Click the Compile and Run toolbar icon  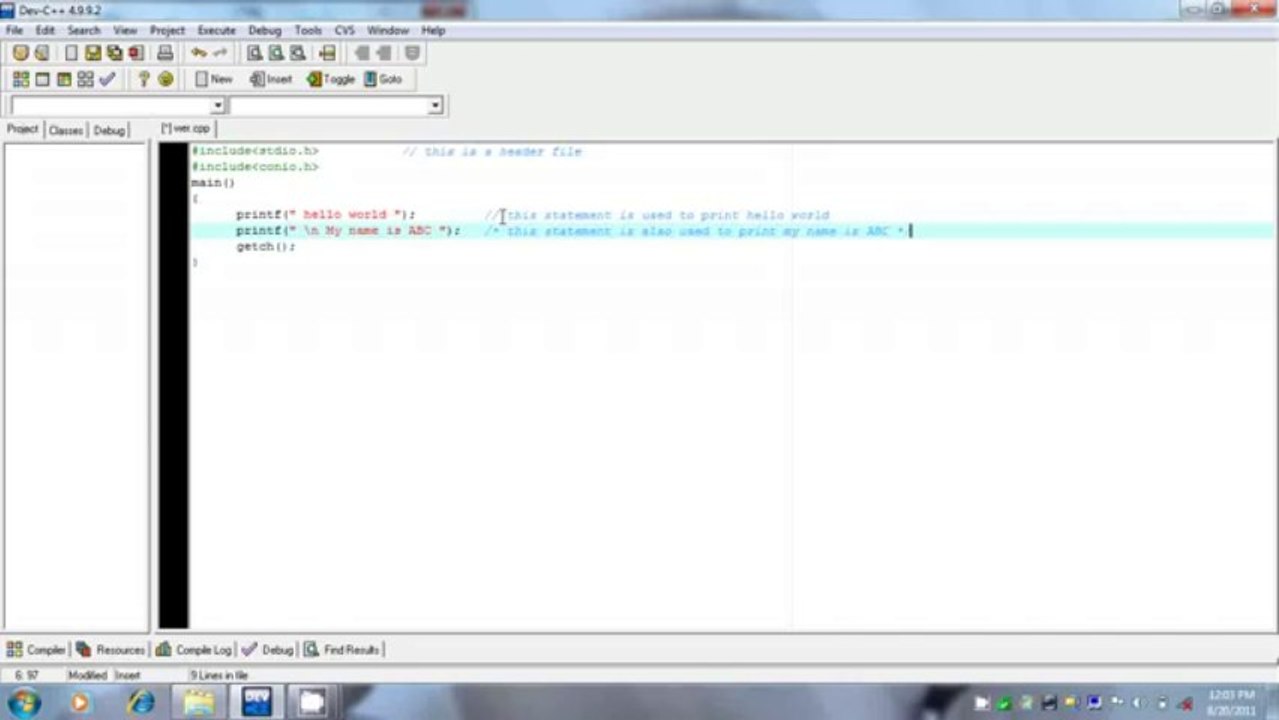(64, 79)
